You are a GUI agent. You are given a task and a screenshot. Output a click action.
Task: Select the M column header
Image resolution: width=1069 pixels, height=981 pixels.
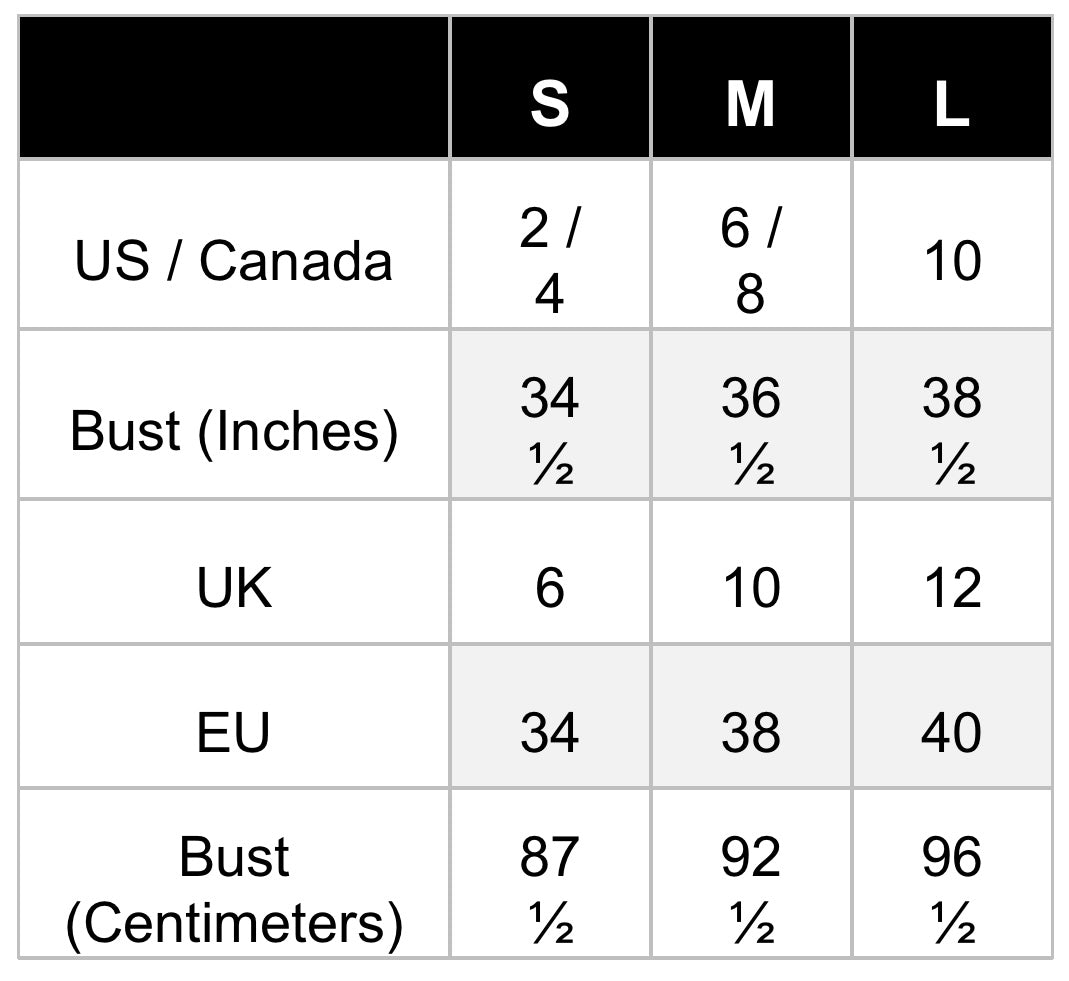pyautogui.click(x=750, y=102)
